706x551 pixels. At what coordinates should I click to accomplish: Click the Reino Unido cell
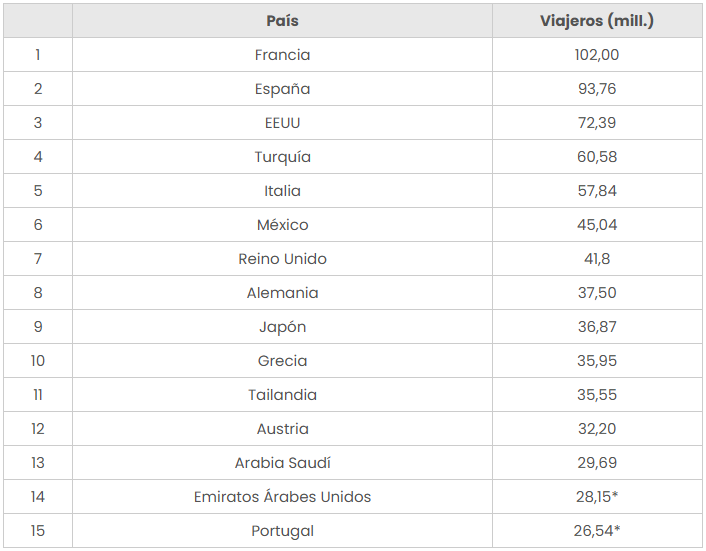pyautogui.click(x=282, y=259)
